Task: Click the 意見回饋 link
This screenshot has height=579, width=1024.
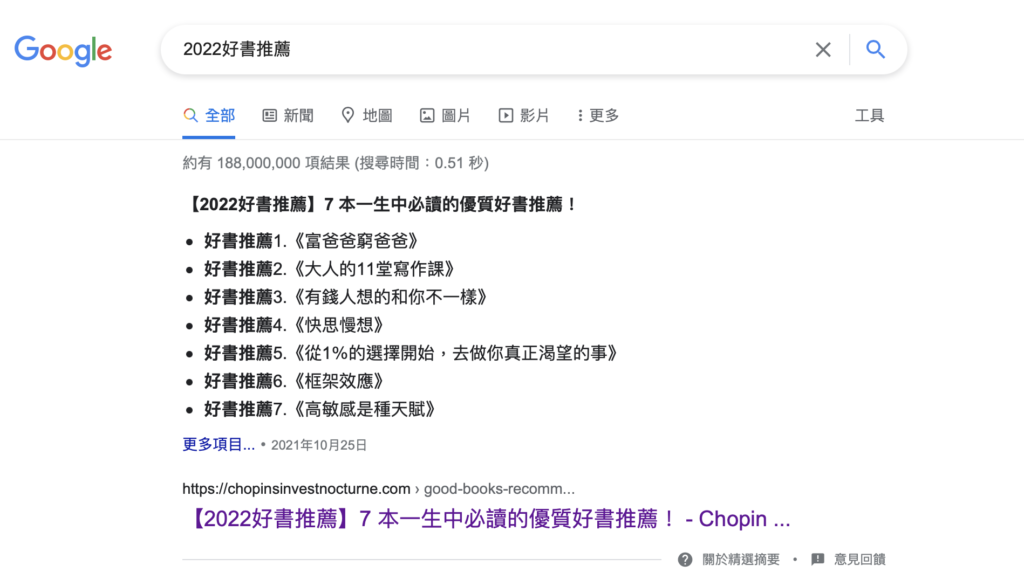Action: point(859,559)
